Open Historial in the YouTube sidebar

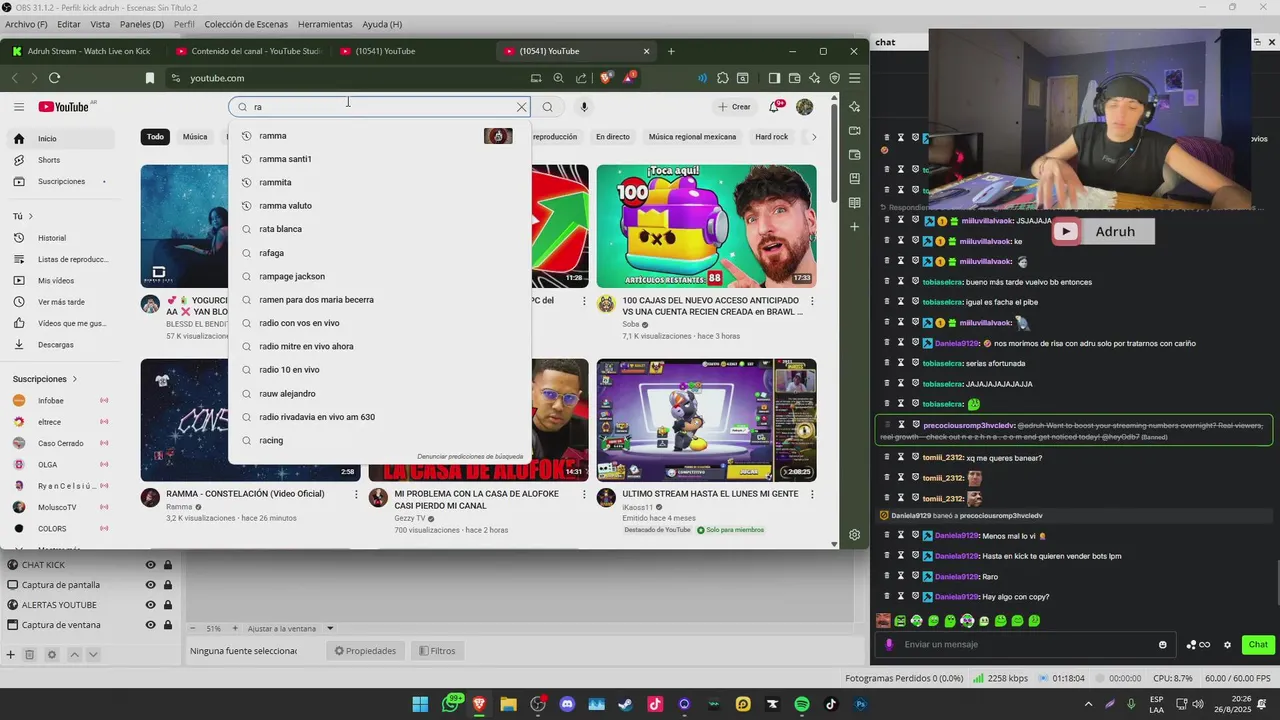pyautogui.click(x=60, y=238)
